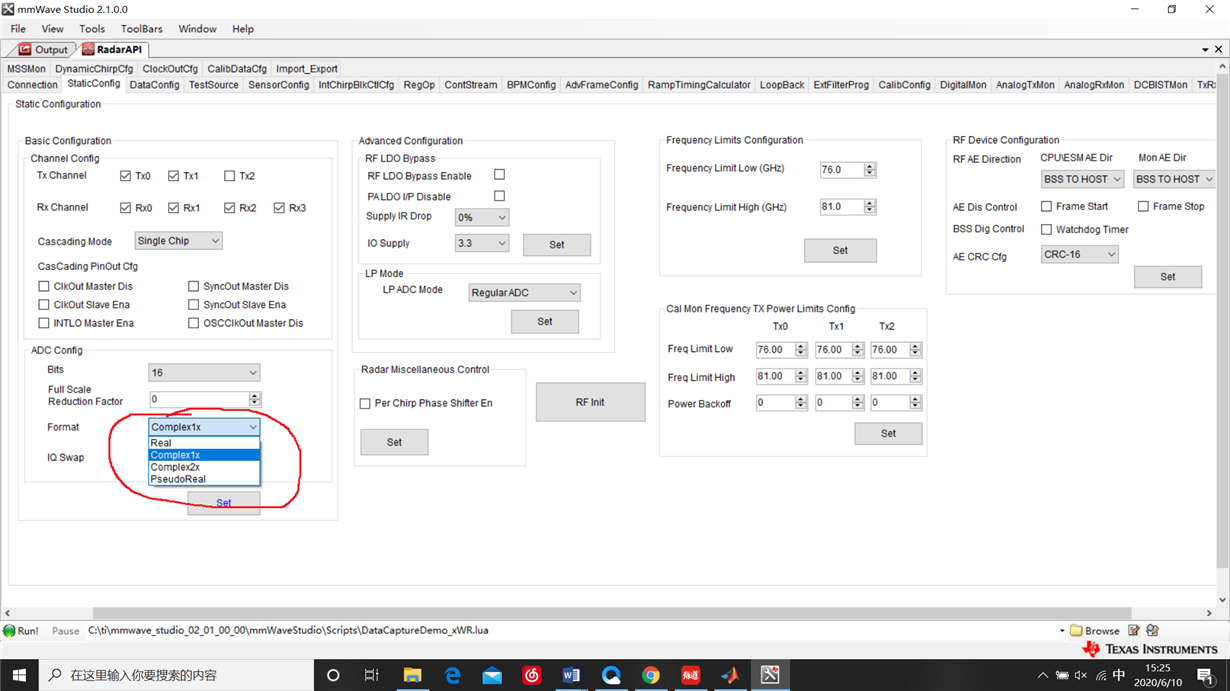Open the IO Supply 3.3 dropdown
Viewport: 1230px width, 691px height.
click(x=482, y=243)
